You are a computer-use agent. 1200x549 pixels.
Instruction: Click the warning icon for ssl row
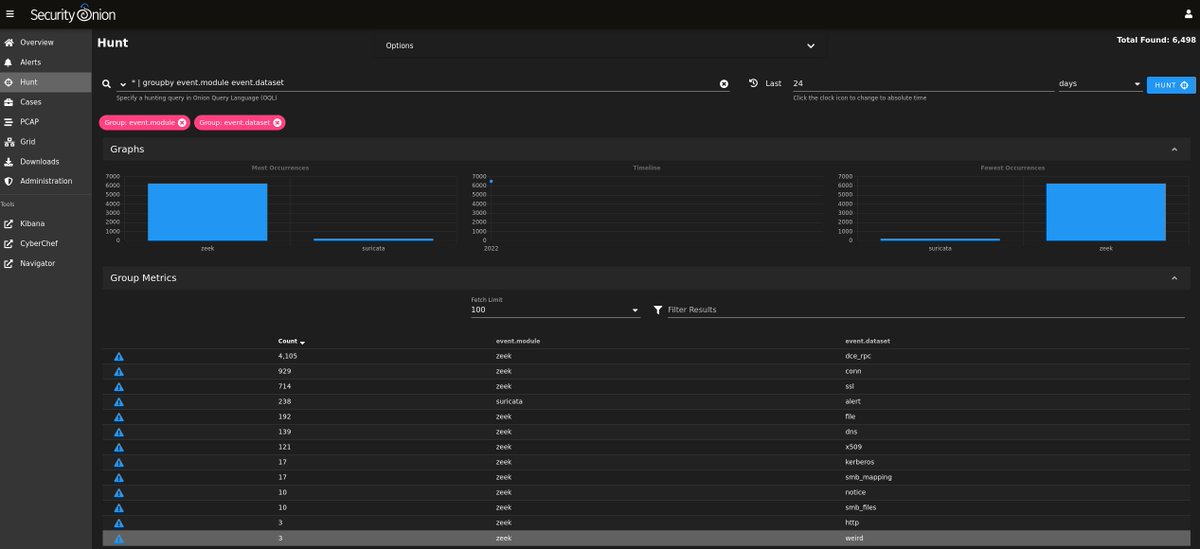(x=119, y=386)
